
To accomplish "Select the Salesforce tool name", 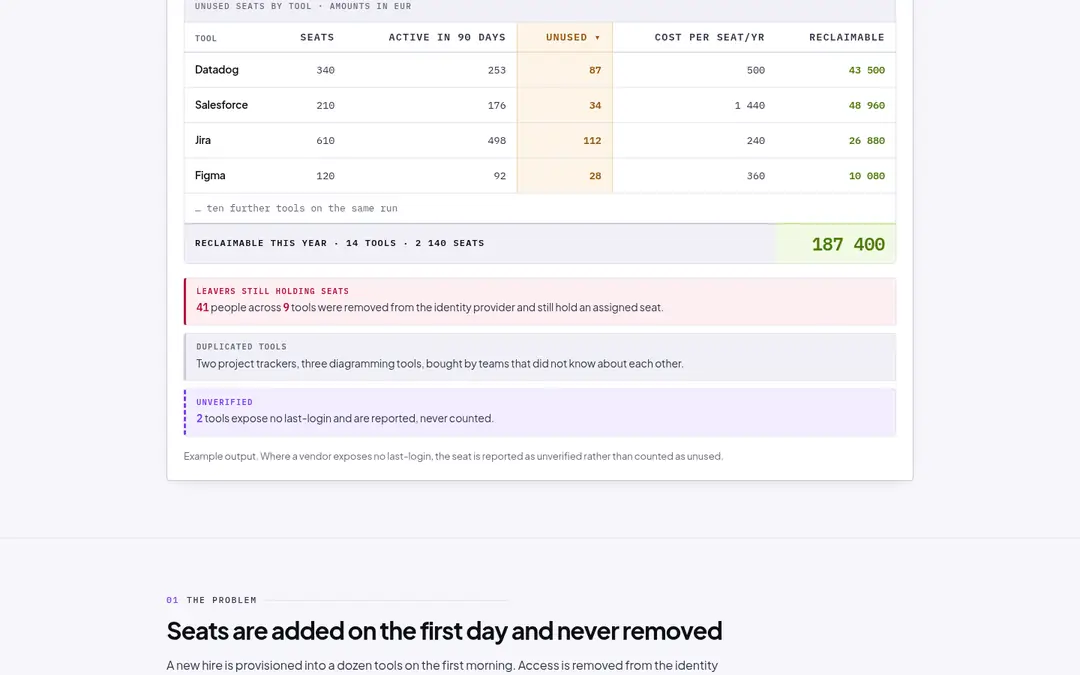I will pos(221,105).
